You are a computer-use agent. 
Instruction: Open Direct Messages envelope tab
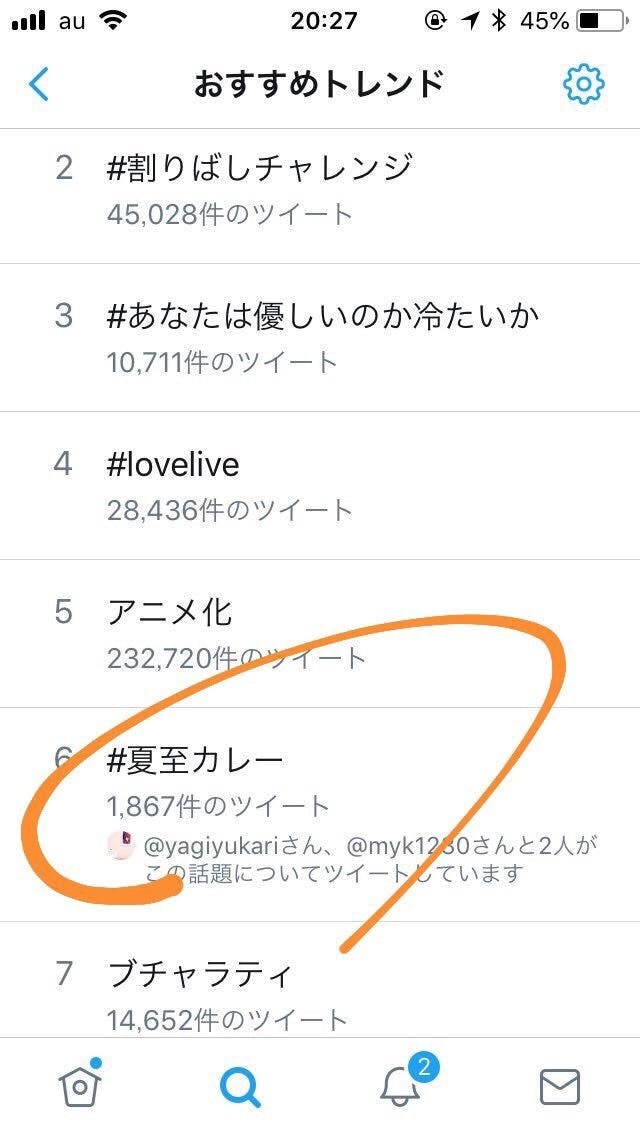560,1086
